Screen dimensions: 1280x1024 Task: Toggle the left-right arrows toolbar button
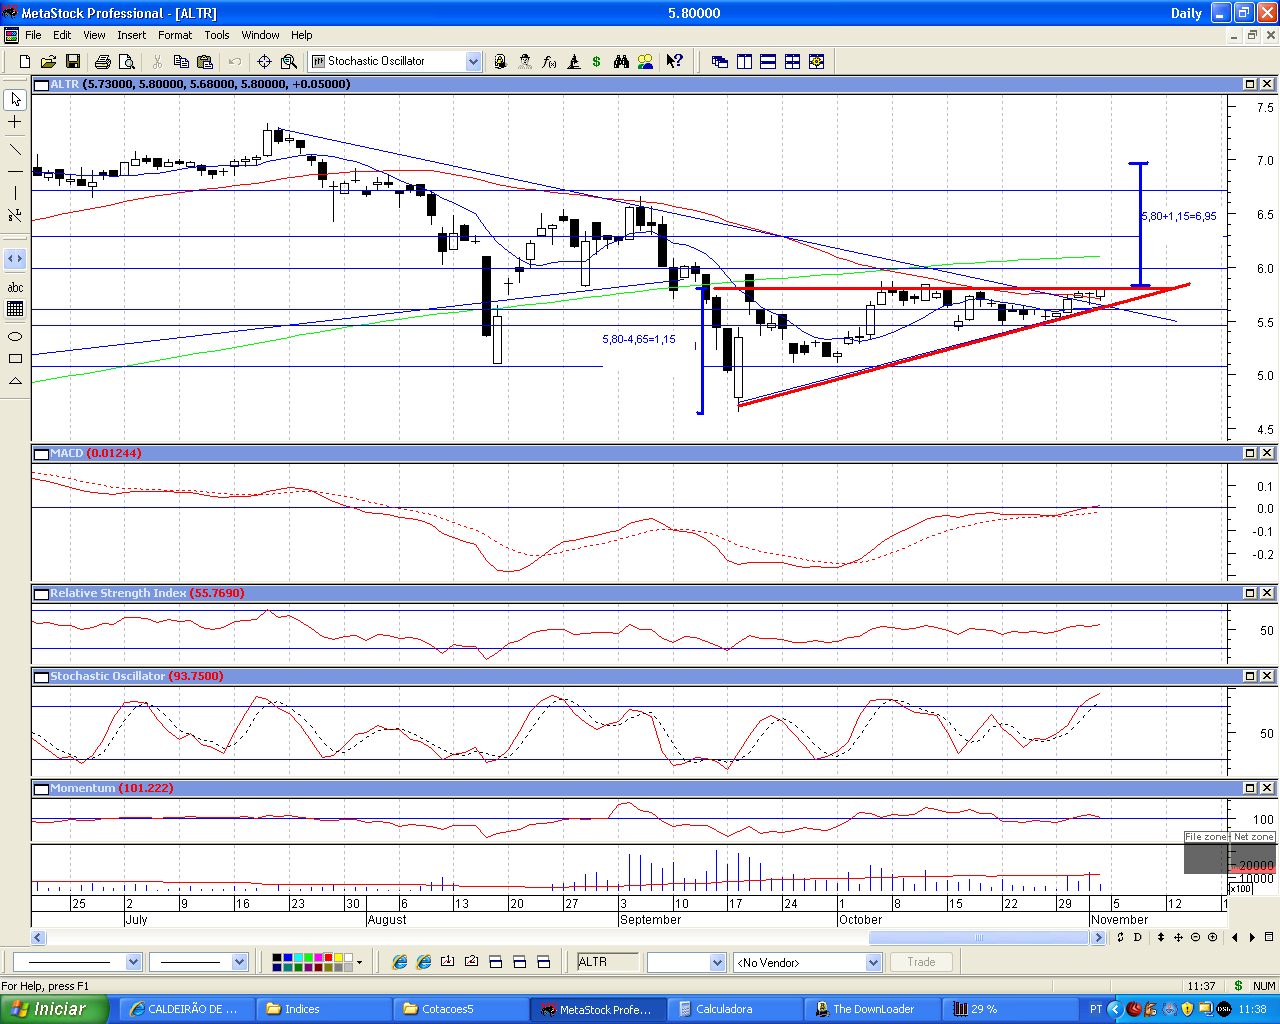(15, 259)
